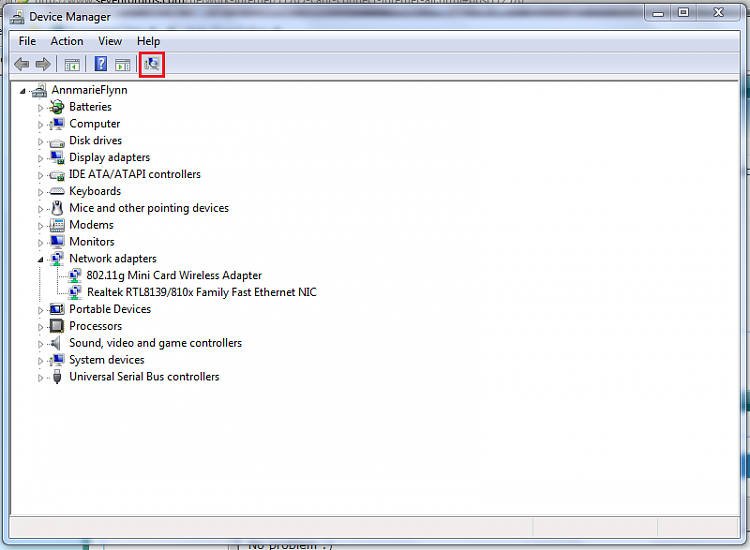Click Show/Hide Console Tree toolbar icon
Screen dimensions: 750x550
click(72, 64)
